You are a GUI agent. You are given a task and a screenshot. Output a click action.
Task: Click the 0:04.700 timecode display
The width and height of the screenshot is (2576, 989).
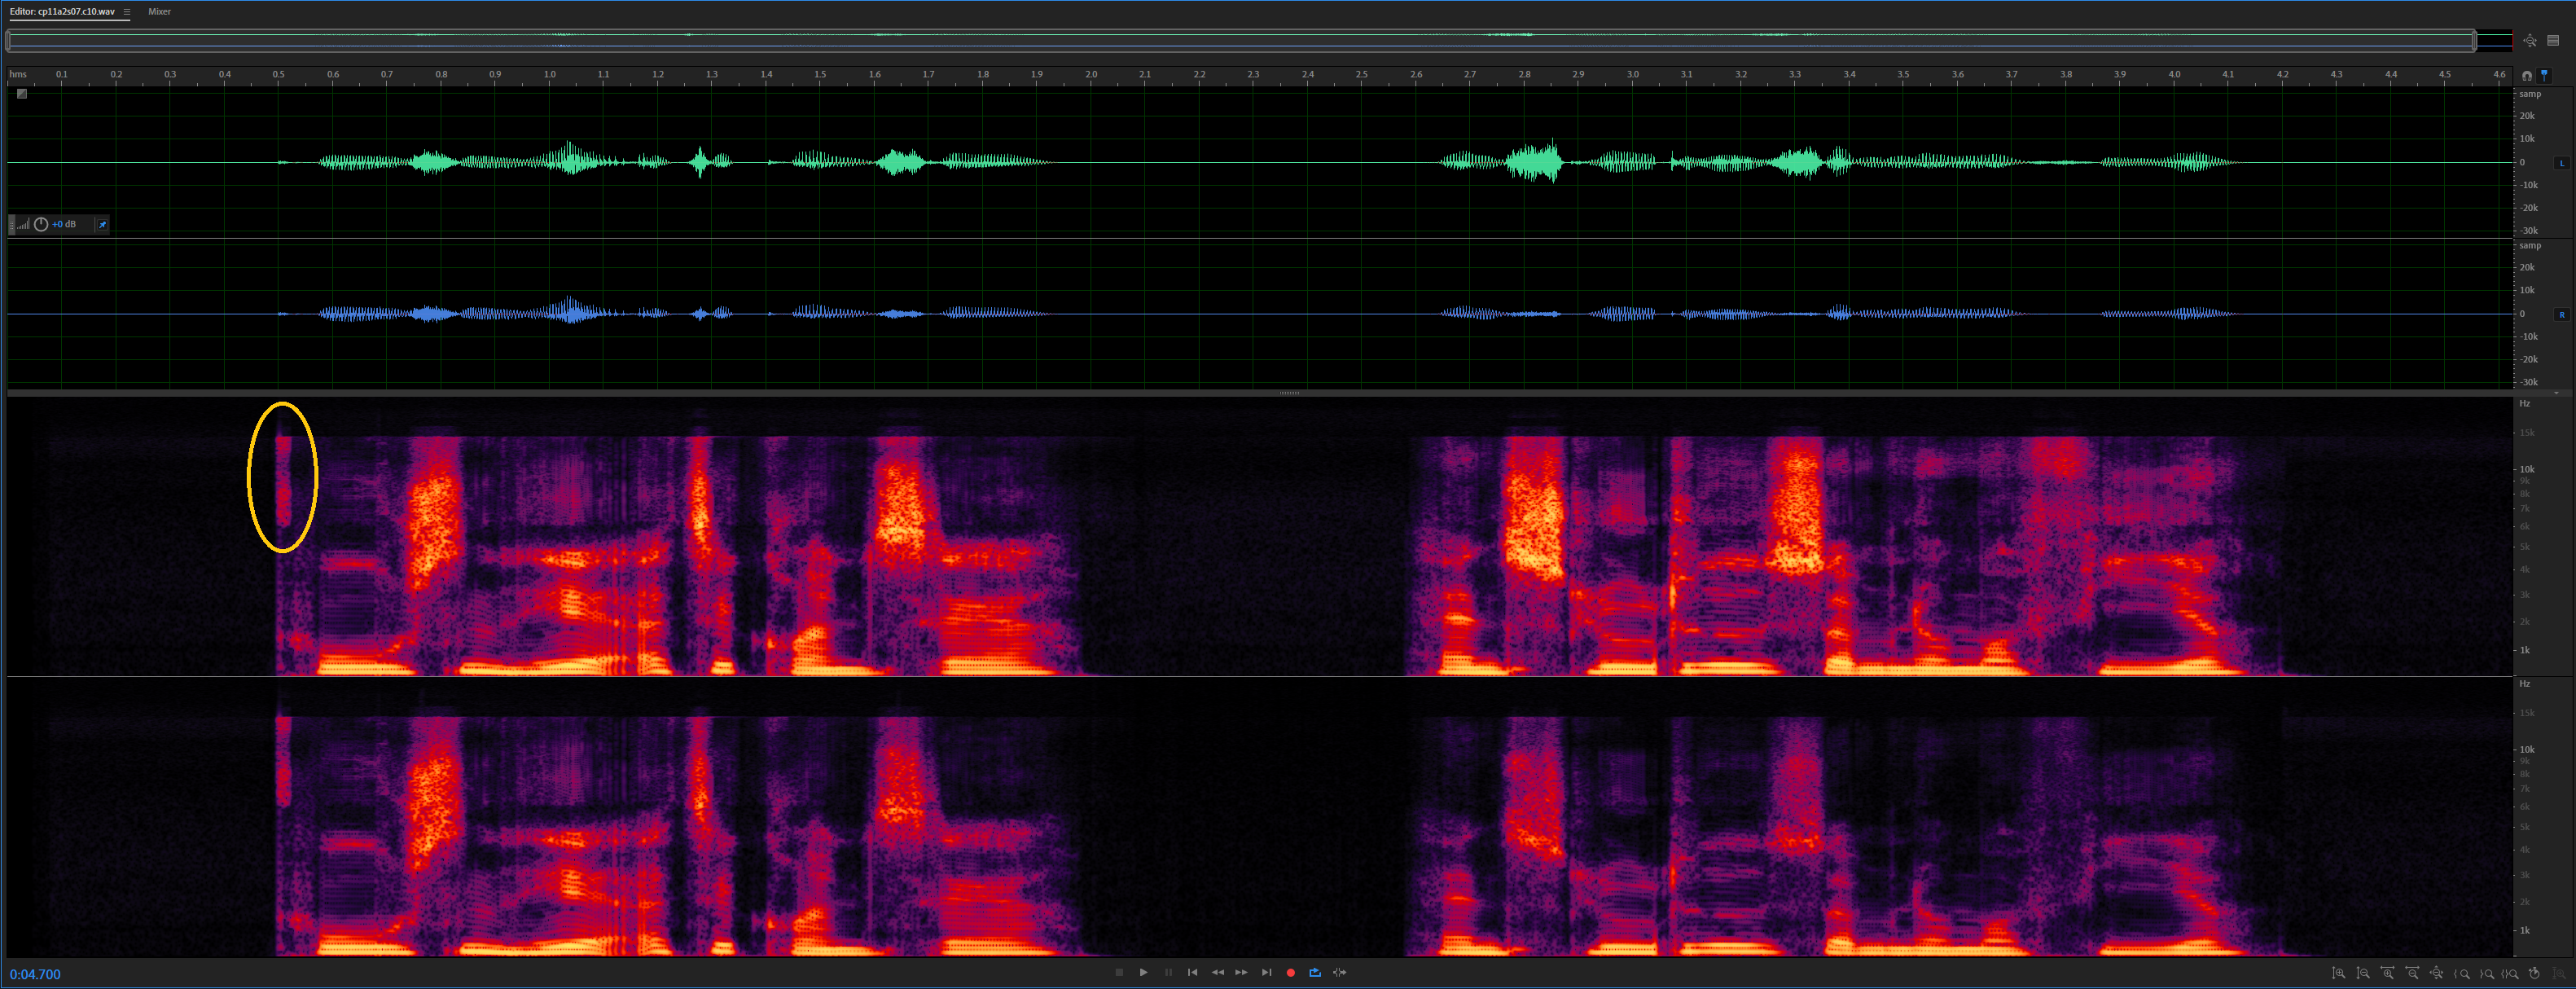35,974
